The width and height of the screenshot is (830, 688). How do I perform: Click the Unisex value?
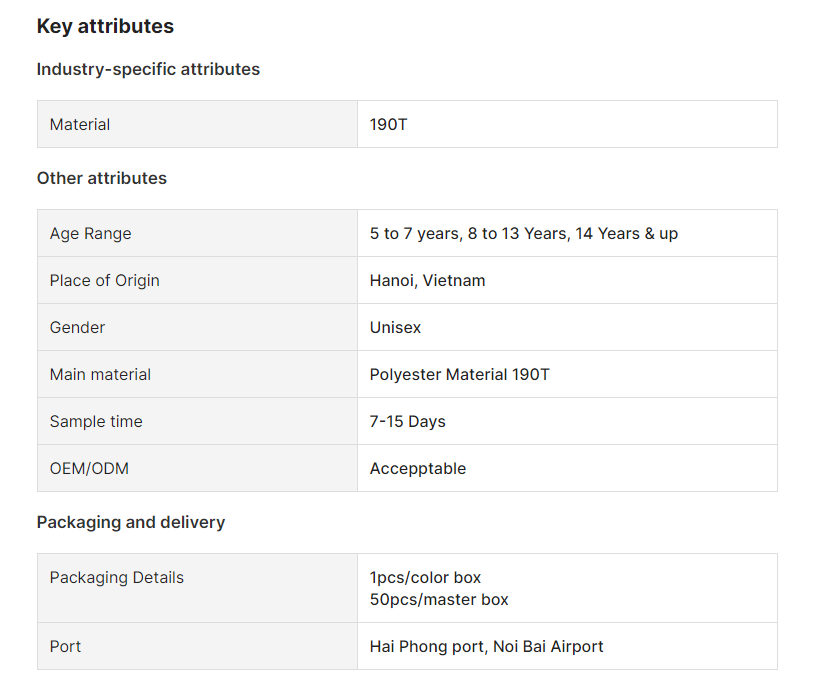[395, 328]
